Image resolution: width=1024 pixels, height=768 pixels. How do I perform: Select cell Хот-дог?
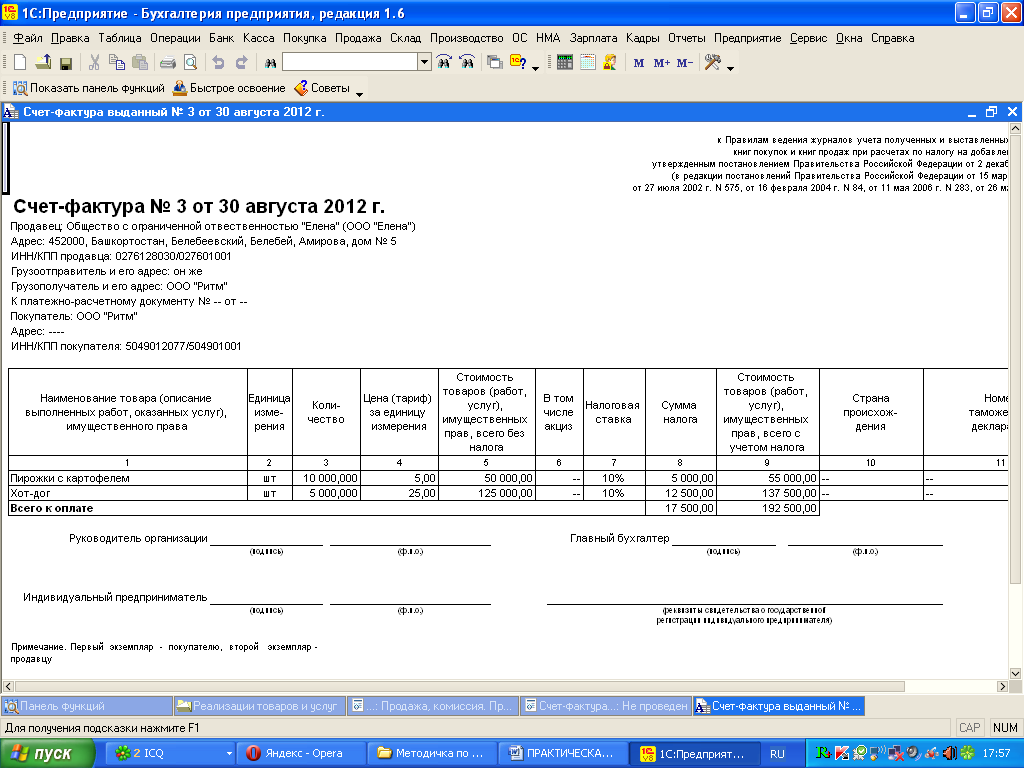pos(128,493)
